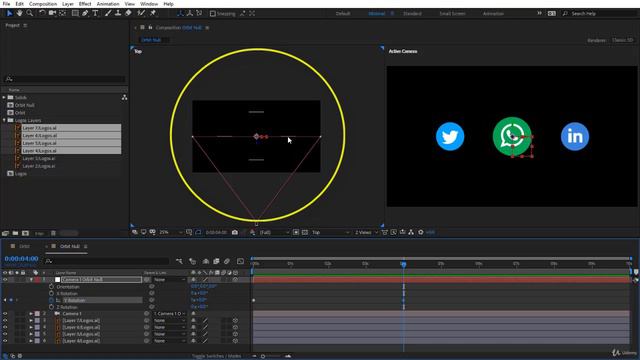
Task: Open the Graph Editor in timeline
Action: click(x=240, y=261)
